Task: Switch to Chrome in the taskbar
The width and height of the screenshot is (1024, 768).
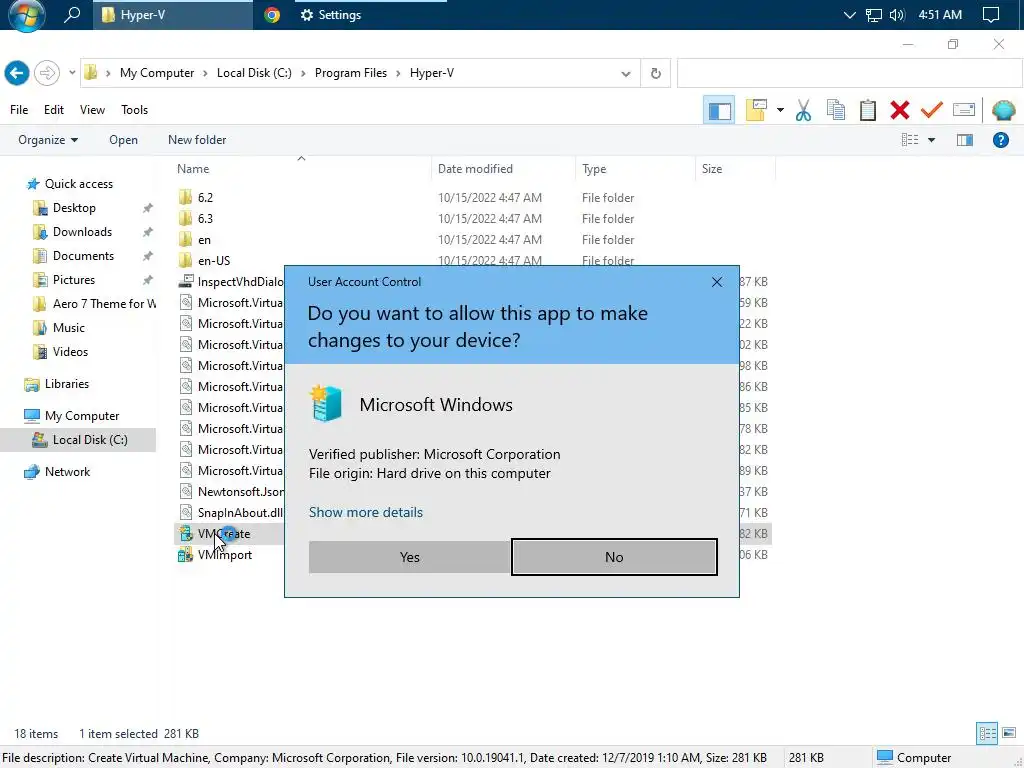Action: (272, 15)
